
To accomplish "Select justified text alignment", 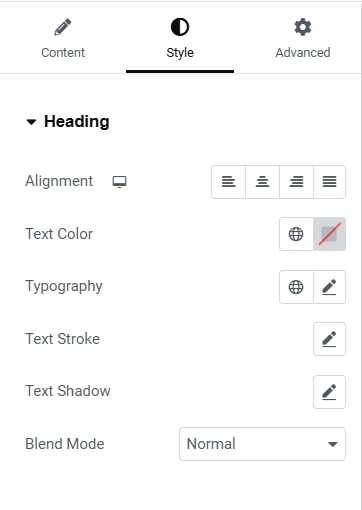I will point(329,182).
